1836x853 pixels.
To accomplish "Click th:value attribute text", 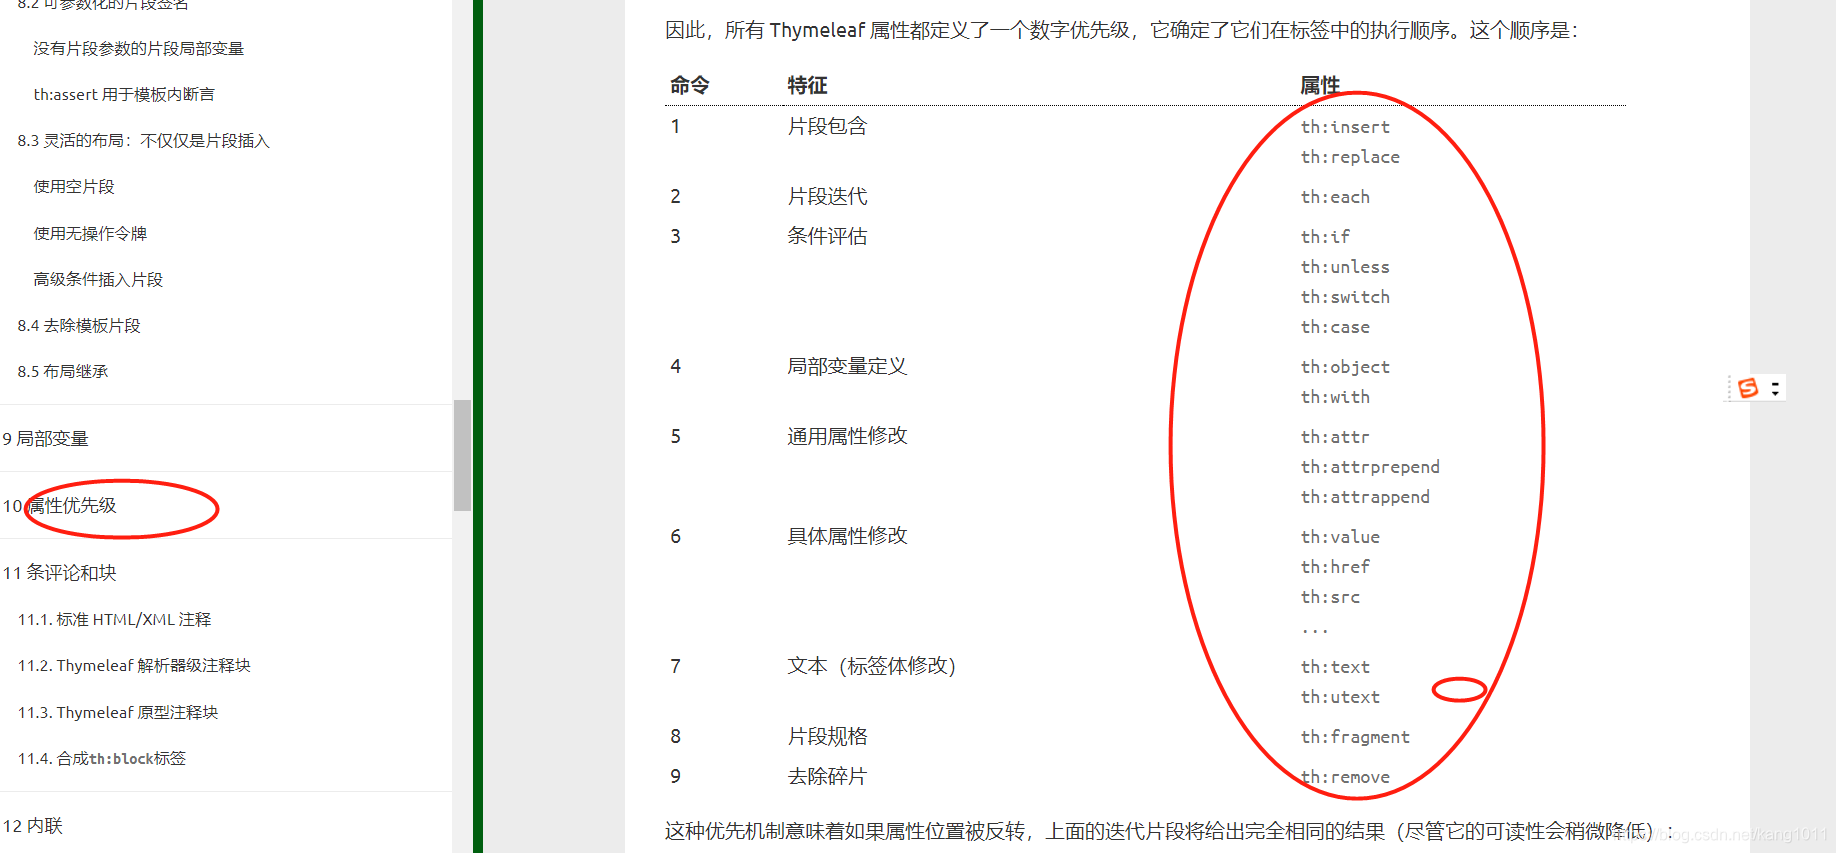I will point(1340,537).
